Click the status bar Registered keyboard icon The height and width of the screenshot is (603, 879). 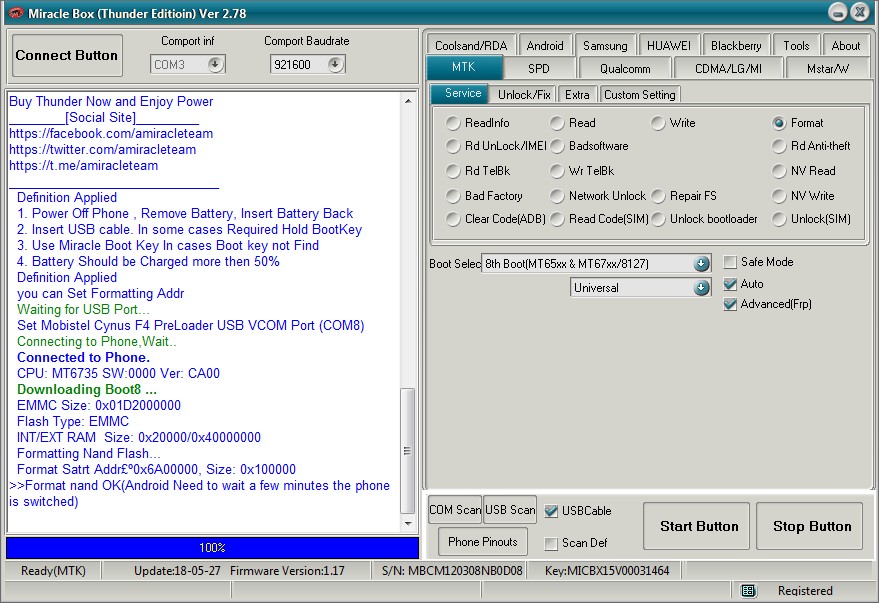(748, 590)
